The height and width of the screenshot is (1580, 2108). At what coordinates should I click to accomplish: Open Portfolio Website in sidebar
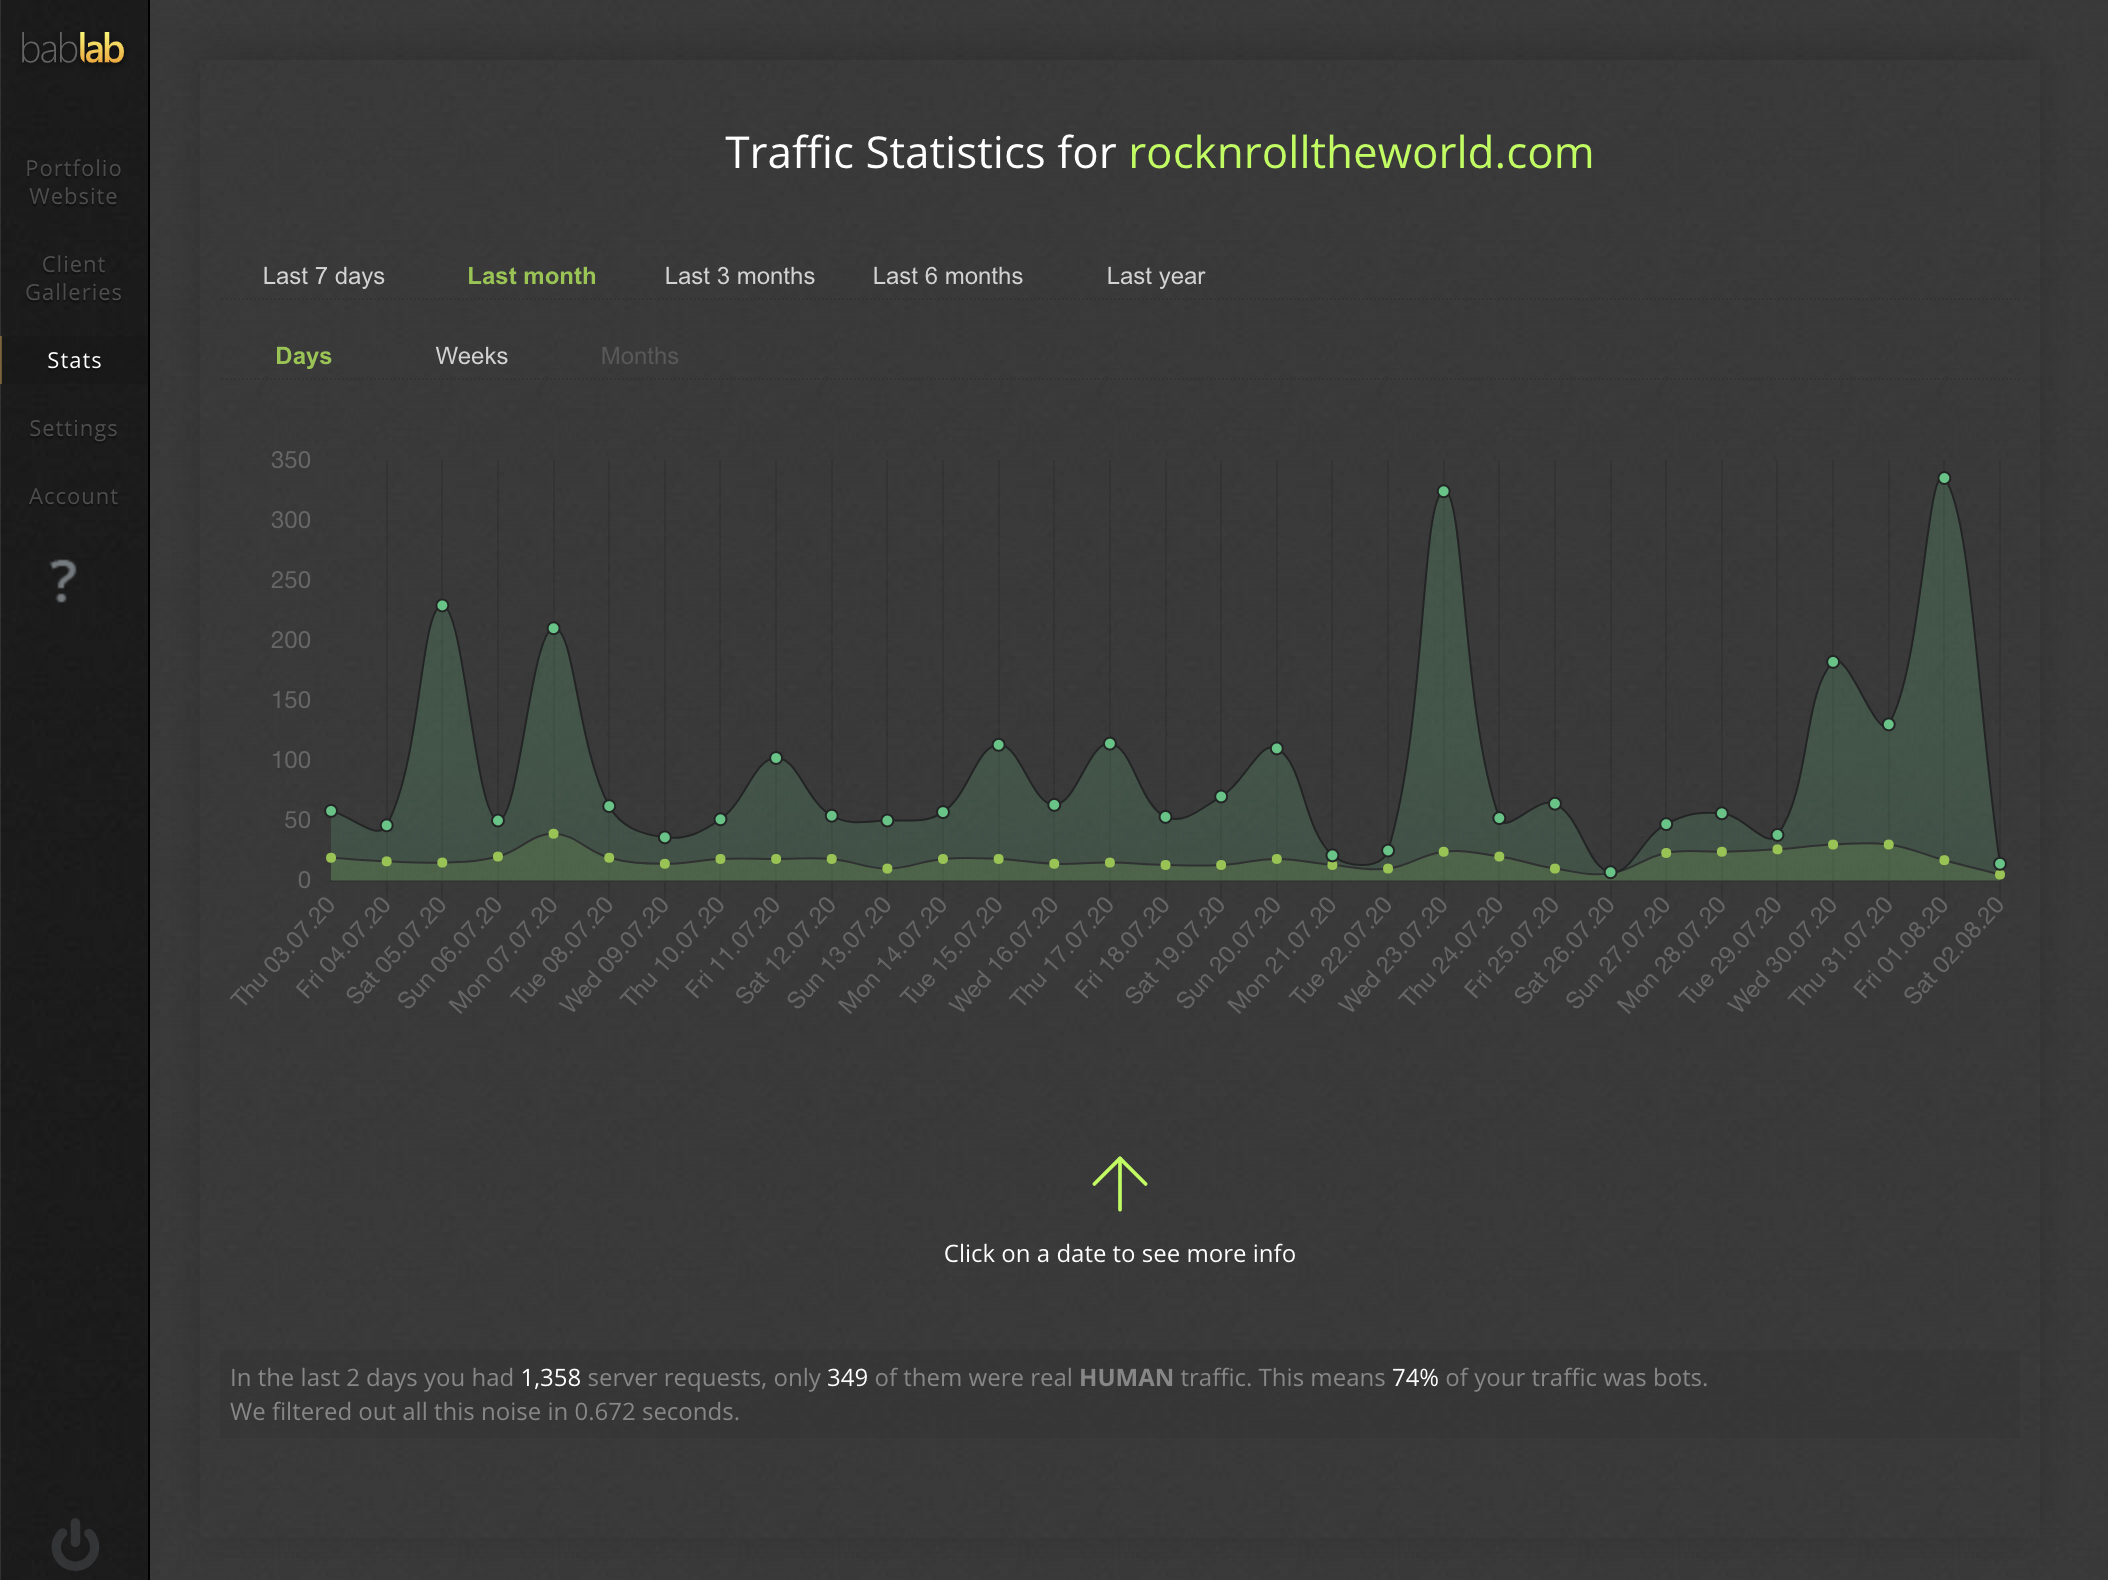tap(73, 182)
